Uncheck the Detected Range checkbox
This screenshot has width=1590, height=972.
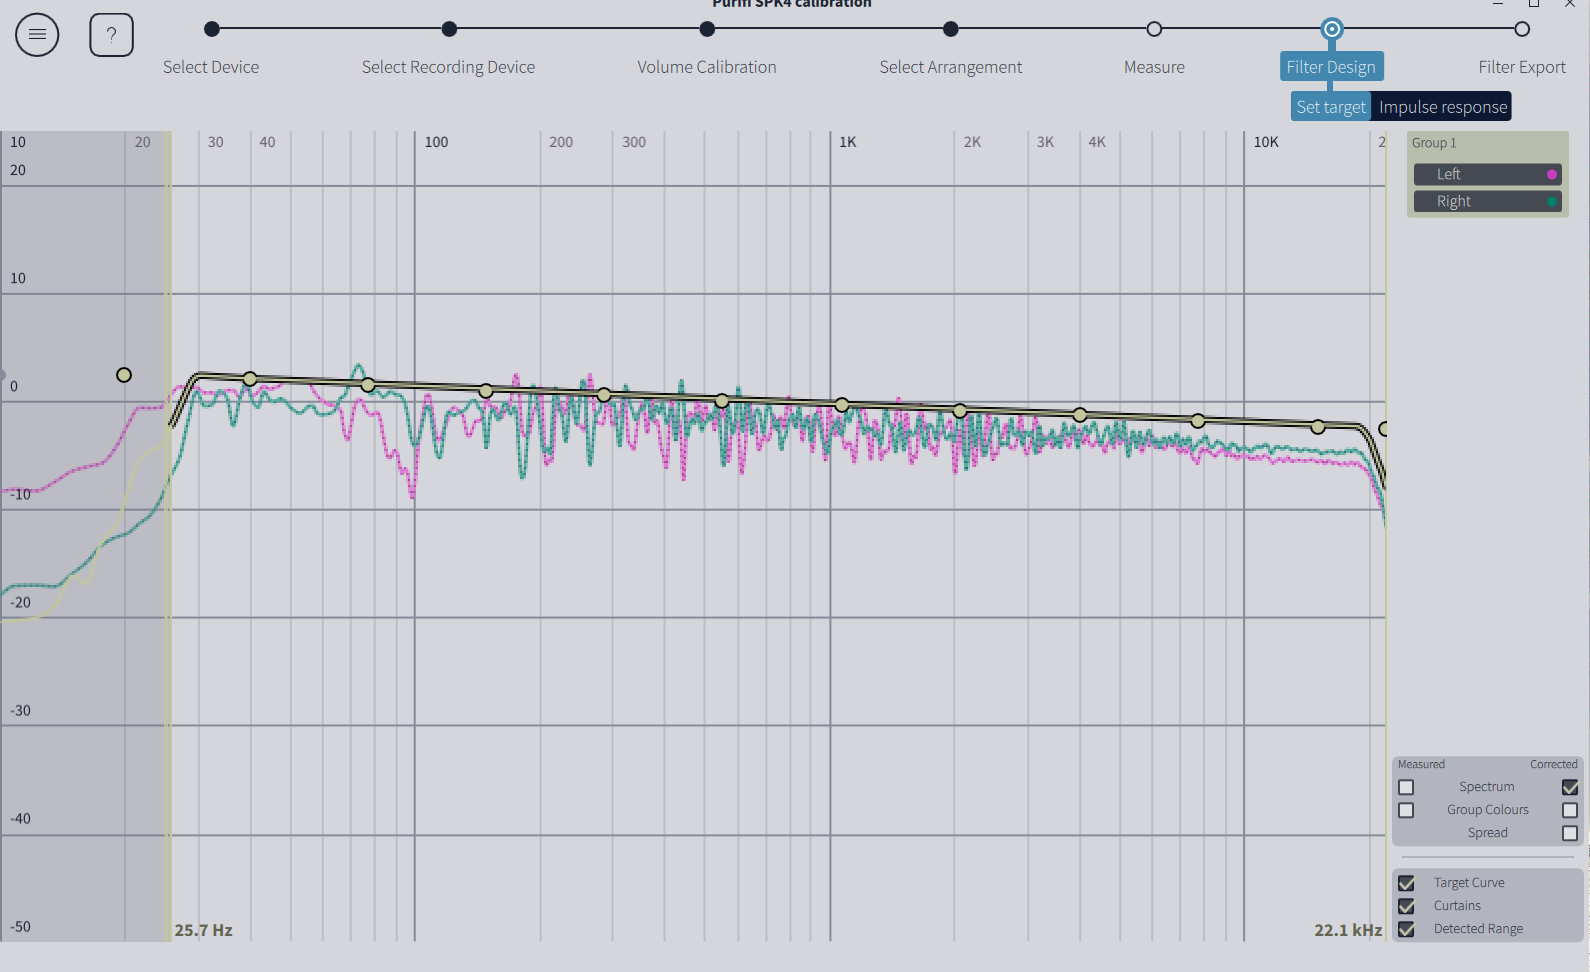point(1406,929)
